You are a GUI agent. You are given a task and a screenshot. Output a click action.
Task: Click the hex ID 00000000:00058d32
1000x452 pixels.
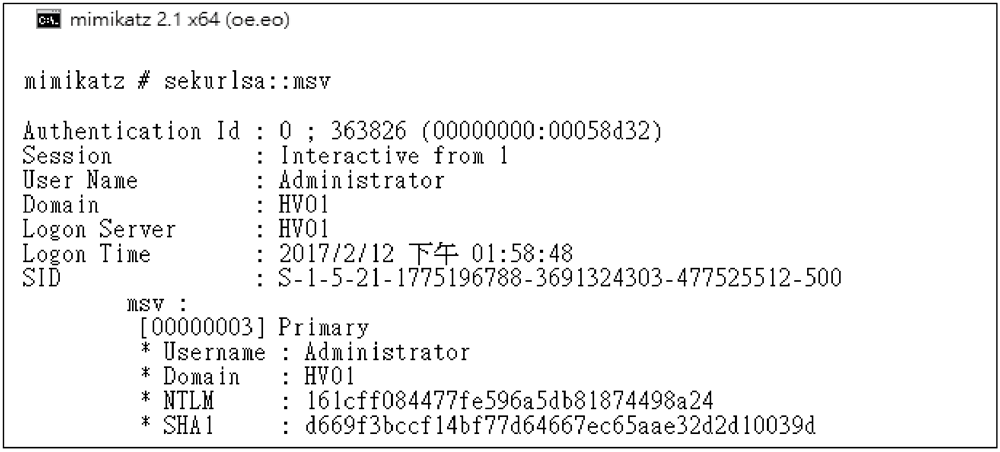click(x=541, y=131)
